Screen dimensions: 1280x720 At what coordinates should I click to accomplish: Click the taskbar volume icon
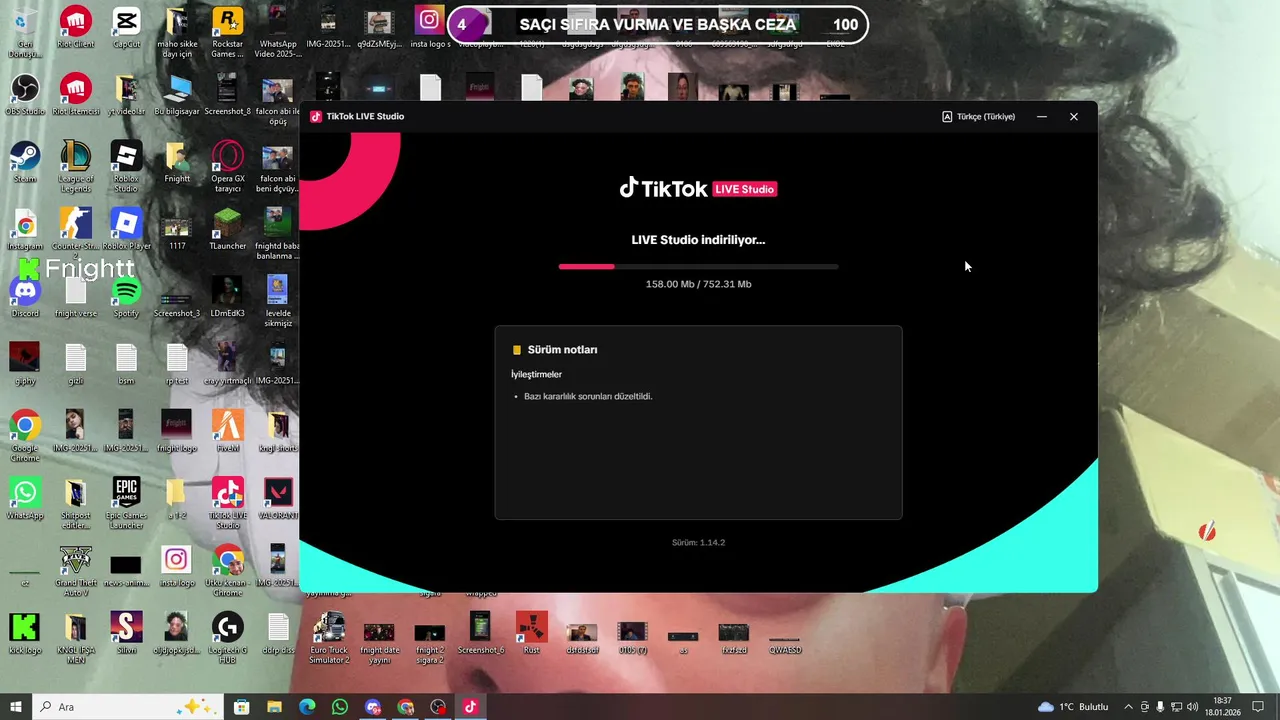point(1192,707)
